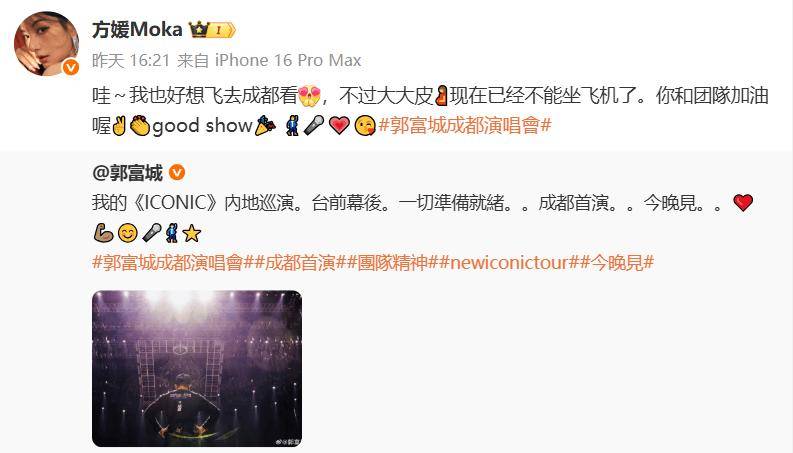
Task: Click the flexed bicep emoji
Action: tap(104, 233)
